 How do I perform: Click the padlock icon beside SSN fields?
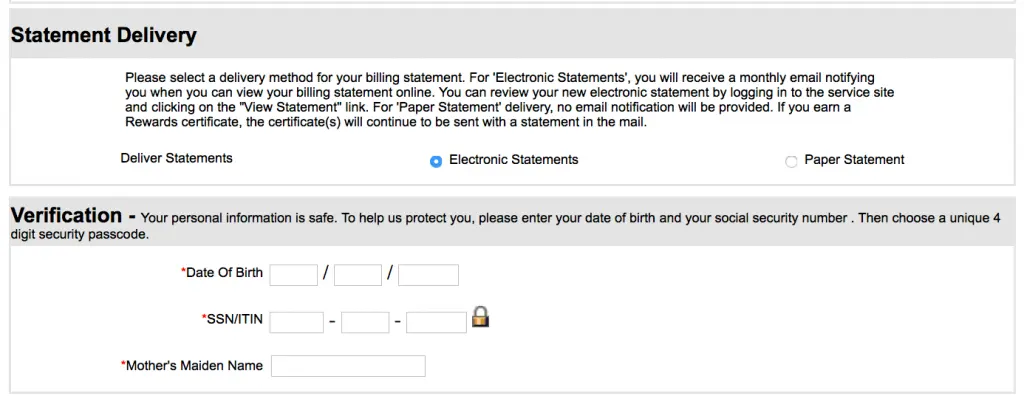tap(481, 317)
